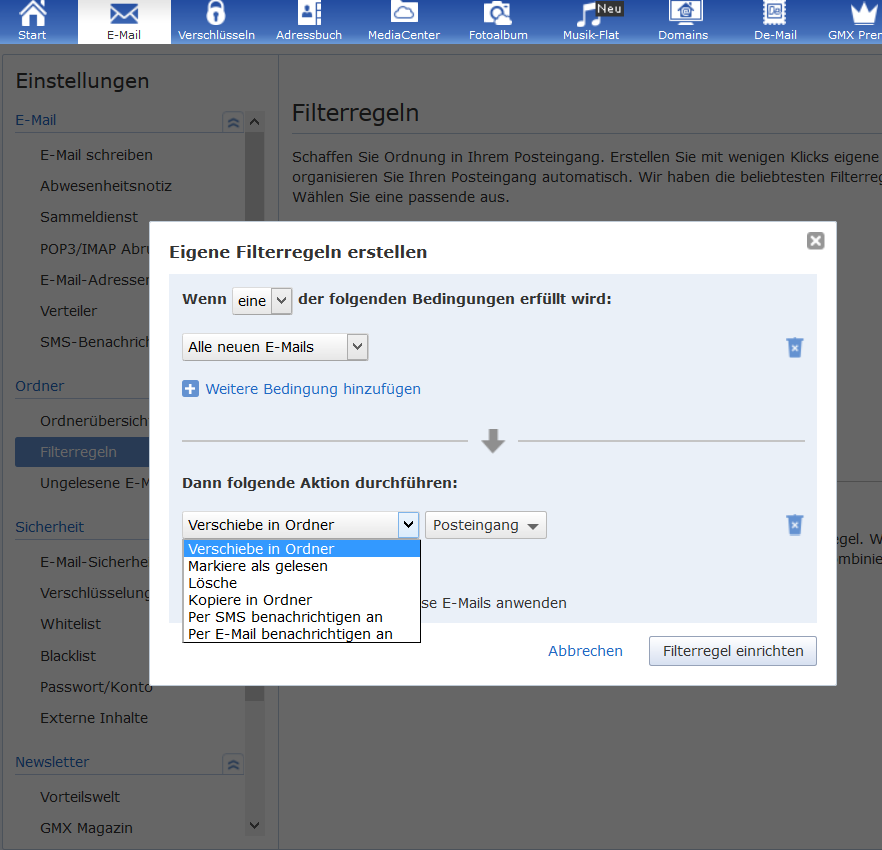Delete the condition with trash icon

(x=795, y=348)
